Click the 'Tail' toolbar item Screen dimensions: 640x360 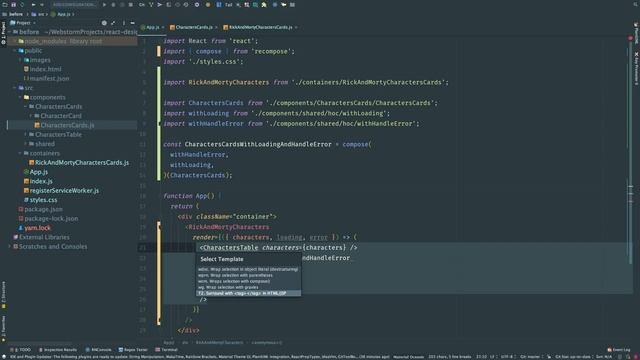tap(228, 4)
